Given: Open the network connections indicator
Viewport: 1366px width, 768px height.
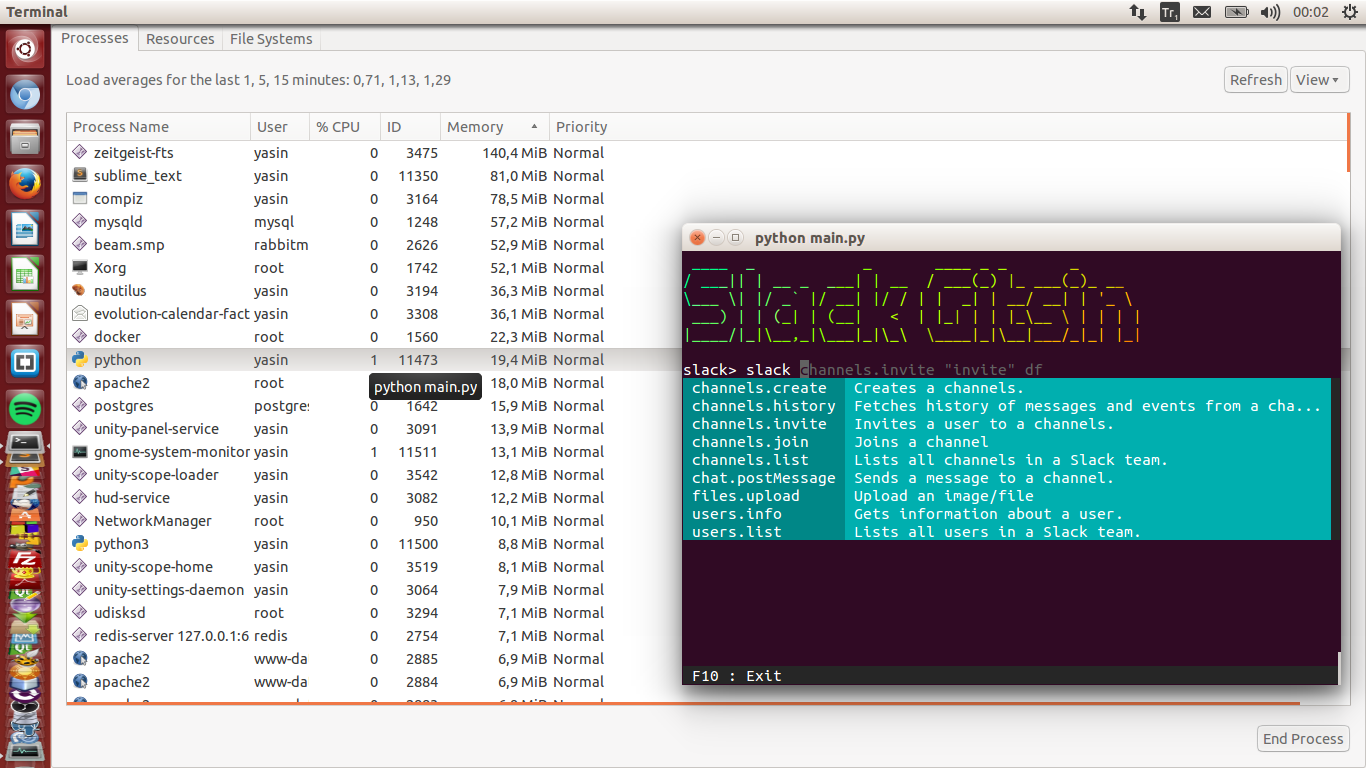Looking at the screenshot, I should pyautogui.click(x=1138, y=12).
